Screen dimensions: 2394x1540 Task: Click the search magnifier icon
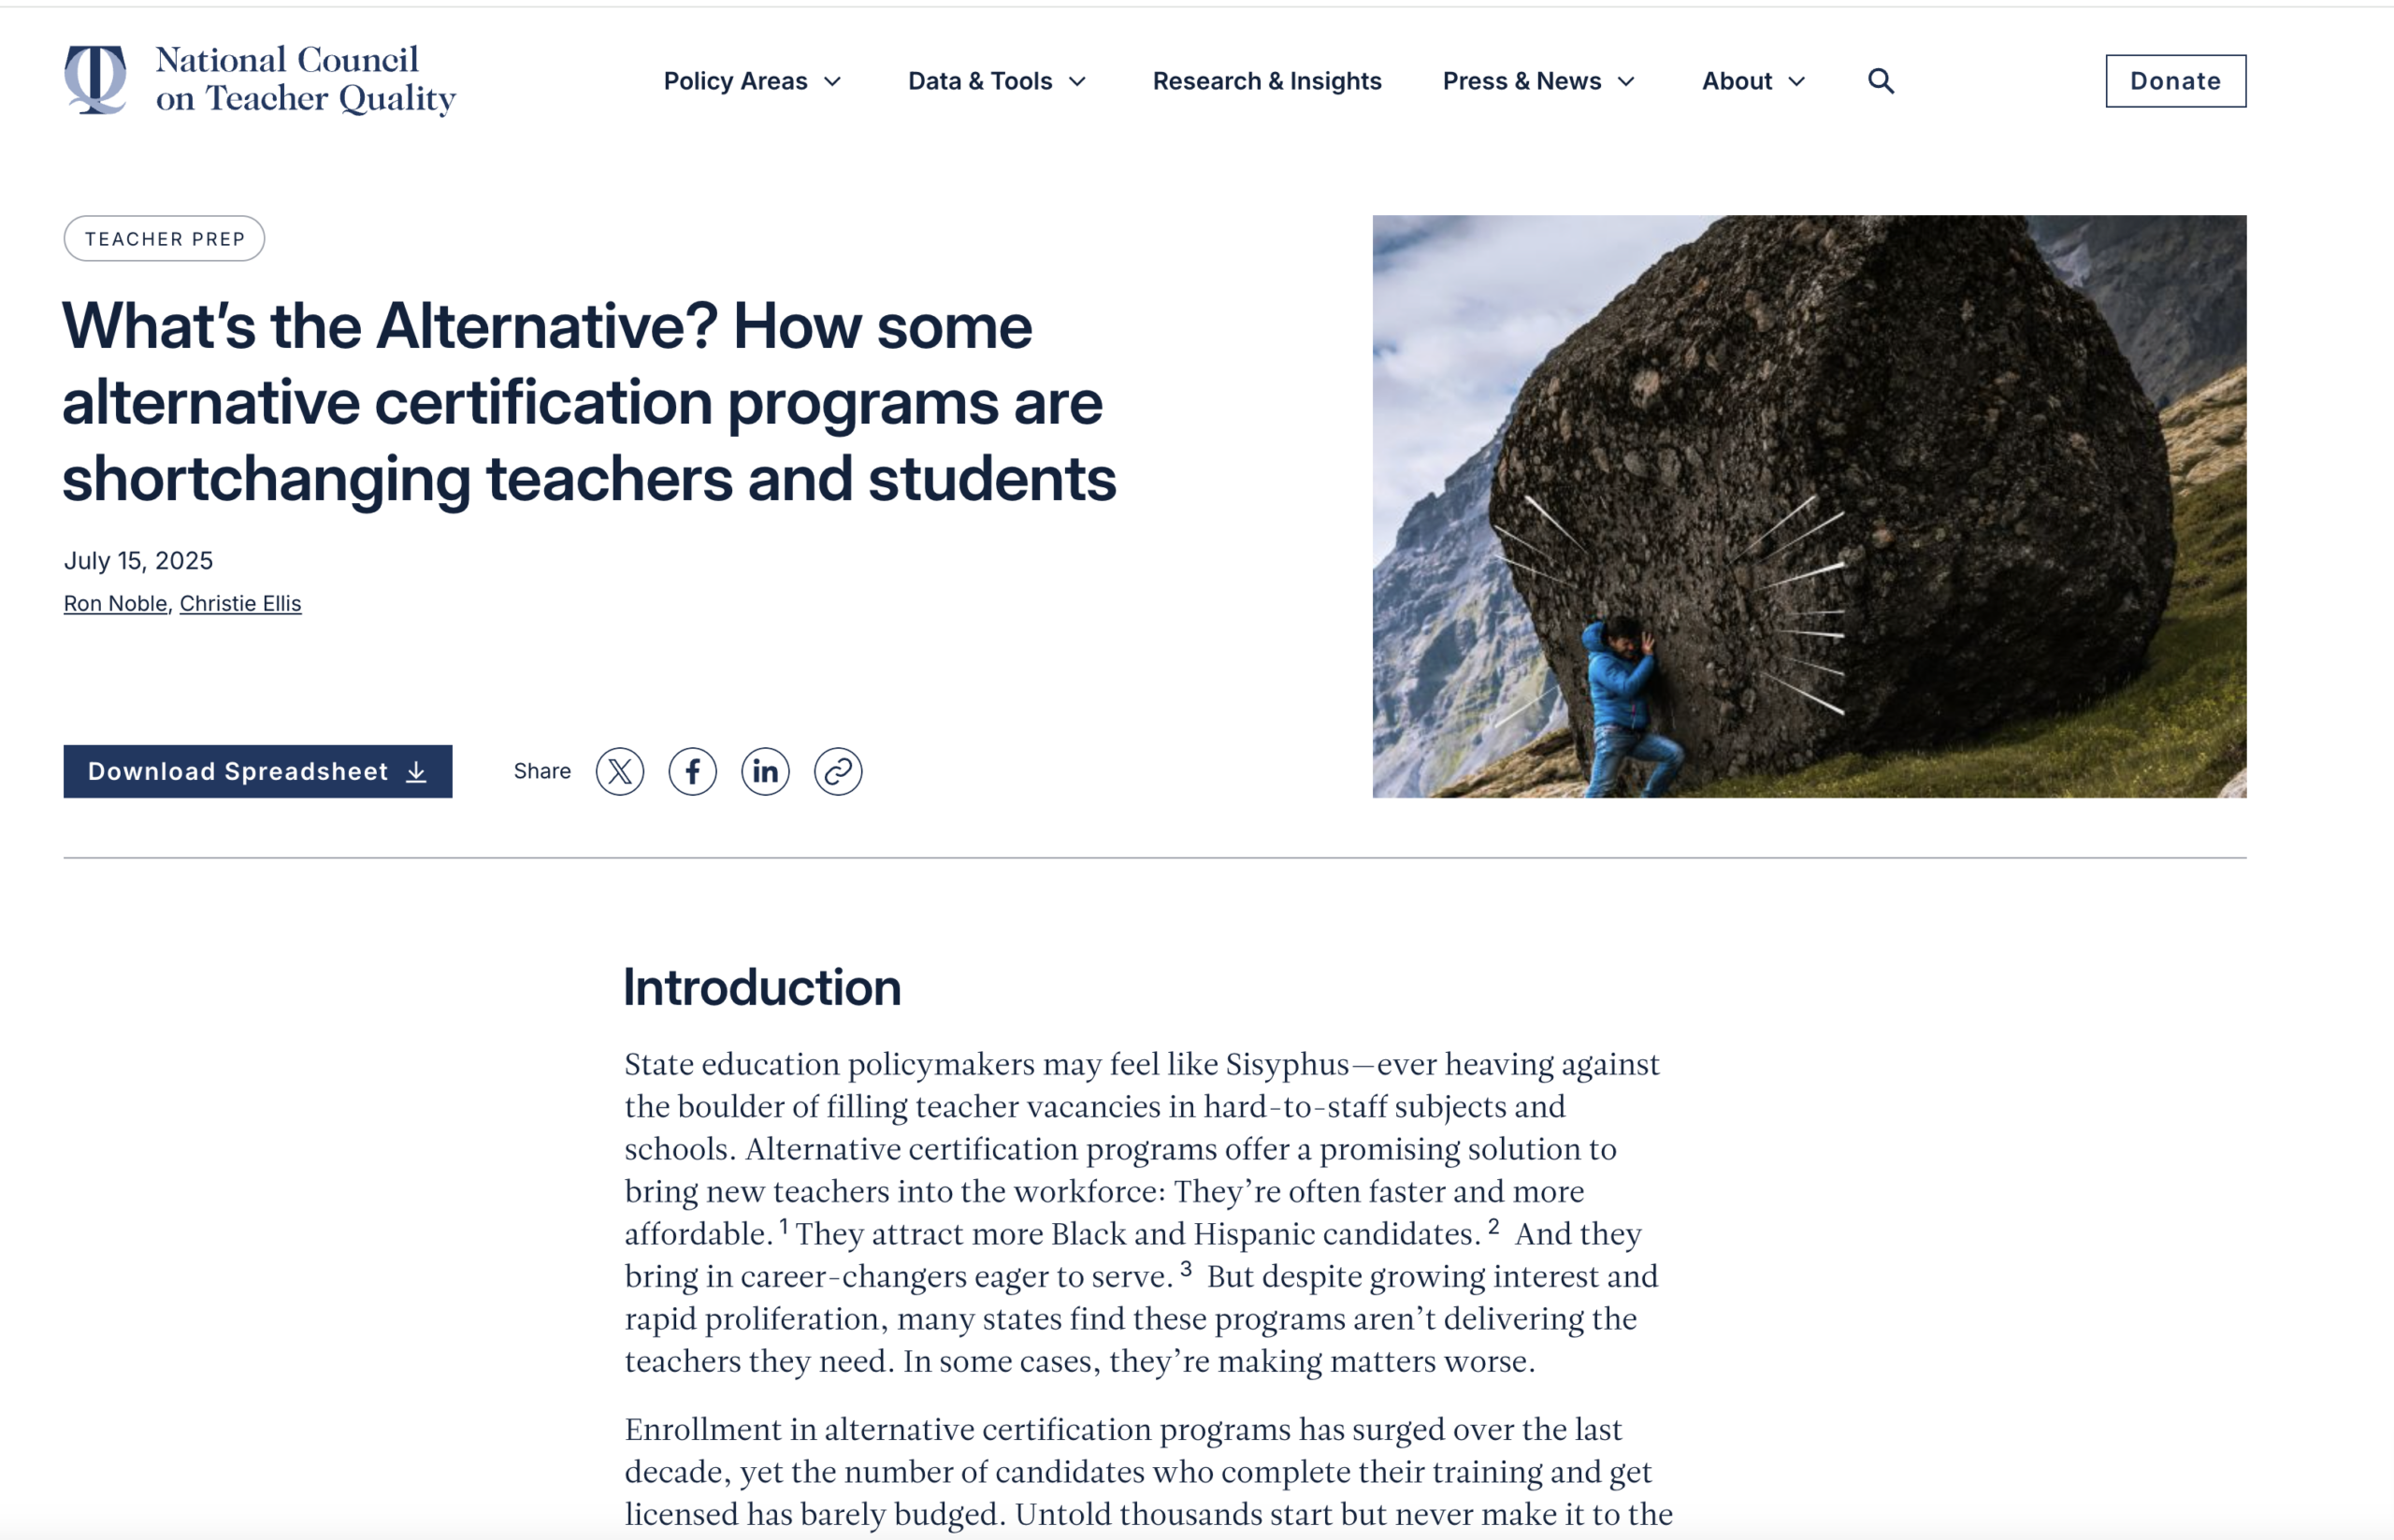tap(1880, 81)
